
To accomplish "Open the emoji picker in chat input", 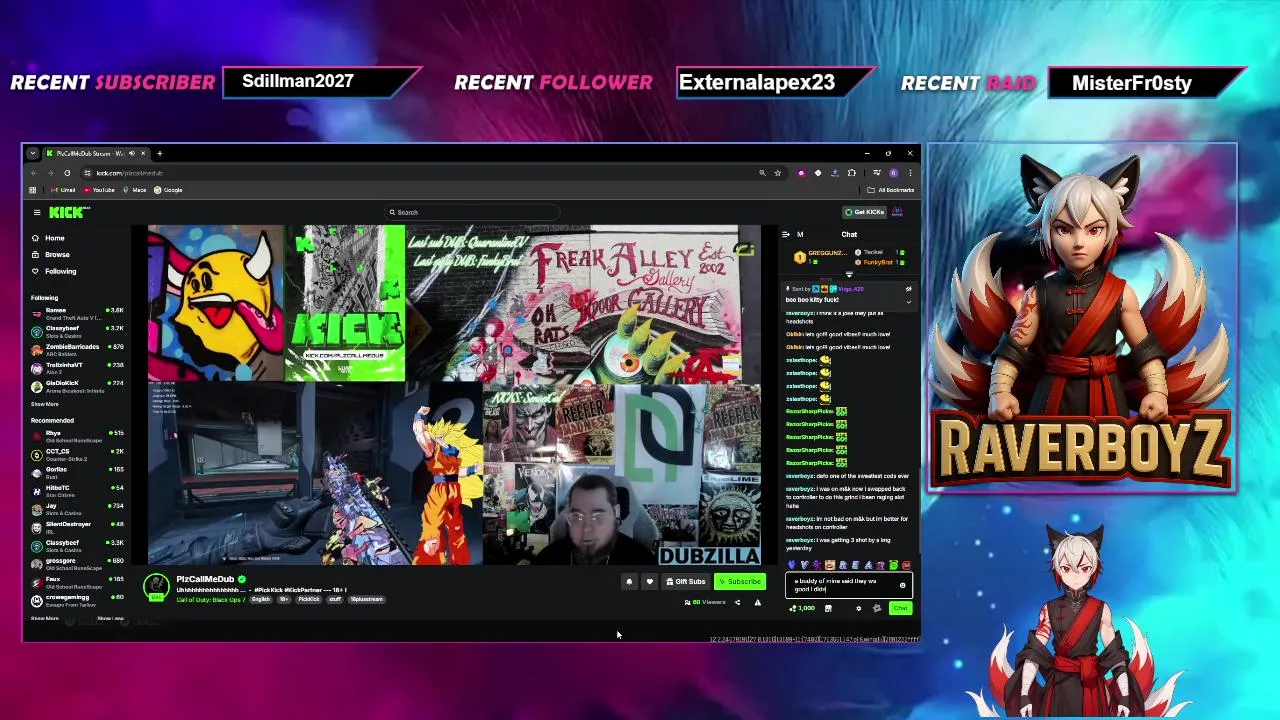I will tap(902, 585).
